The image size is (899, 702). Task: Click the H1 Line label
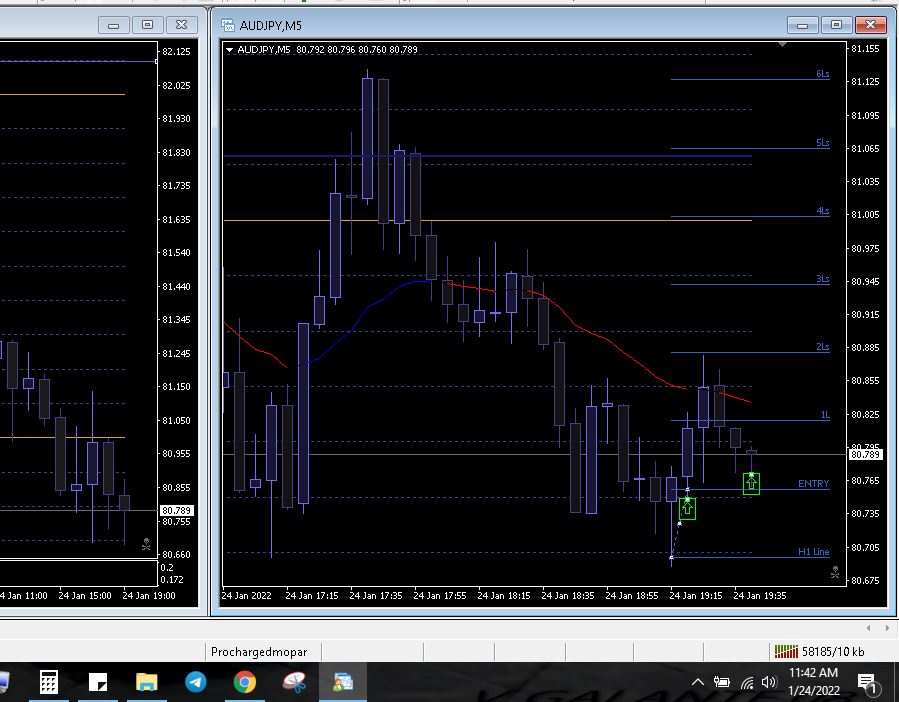pyautogui.click(x=813, y=552)
